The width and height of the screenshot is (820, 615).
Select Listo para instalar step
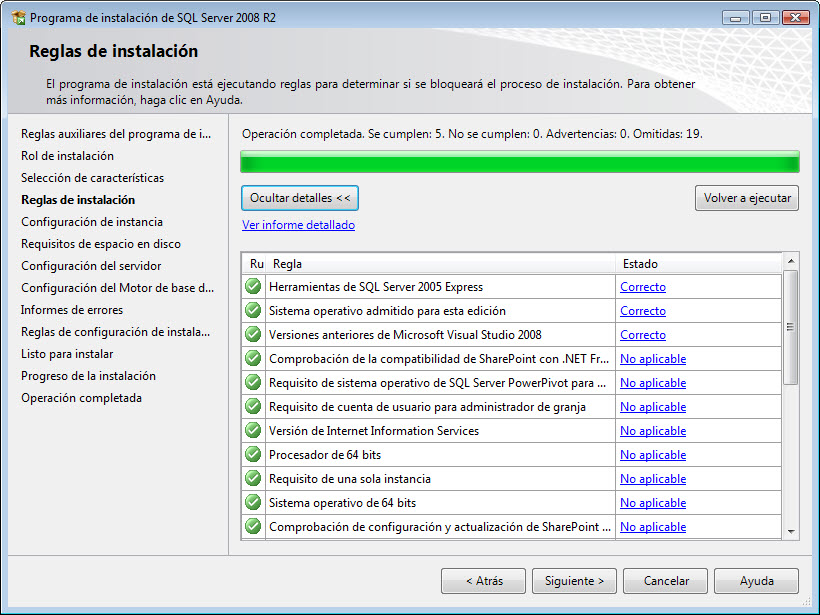67,354
